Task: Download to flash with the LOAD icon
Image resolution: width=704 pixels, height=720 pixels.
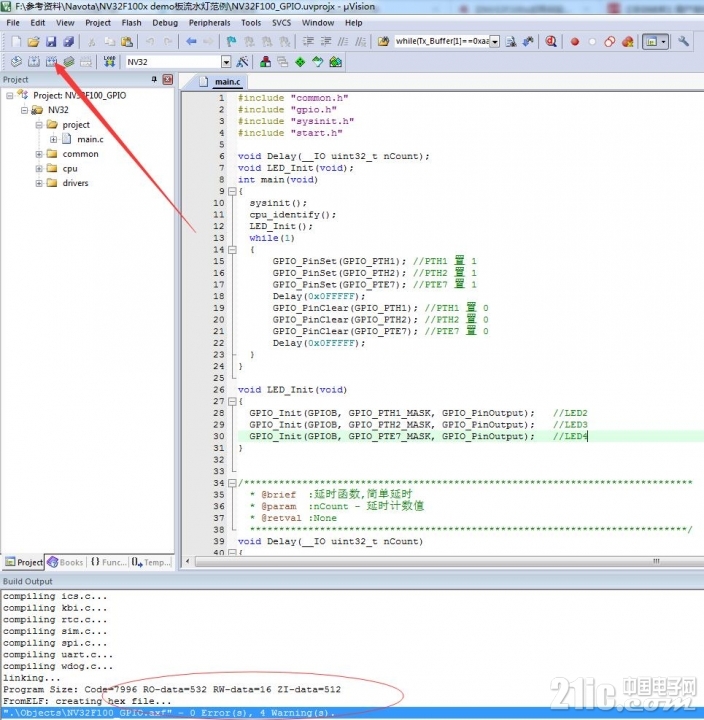Action: [109, 62]
